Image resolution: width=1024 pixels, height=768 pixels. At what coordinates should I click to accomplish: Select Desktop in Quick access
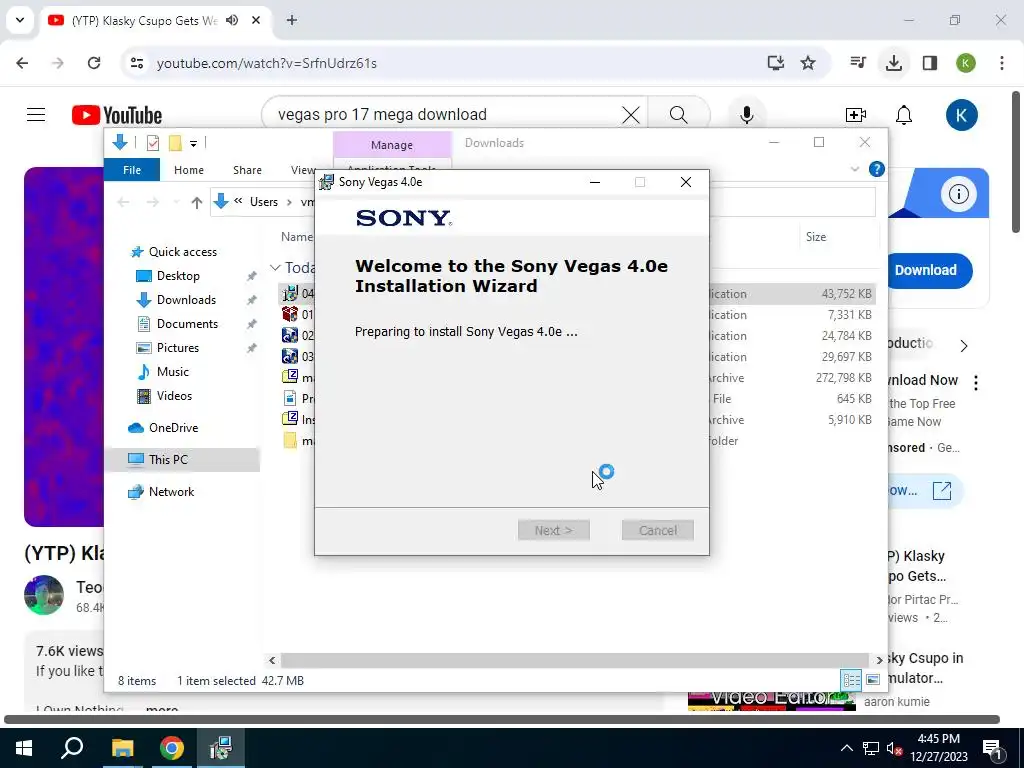(x=178, y=276)
